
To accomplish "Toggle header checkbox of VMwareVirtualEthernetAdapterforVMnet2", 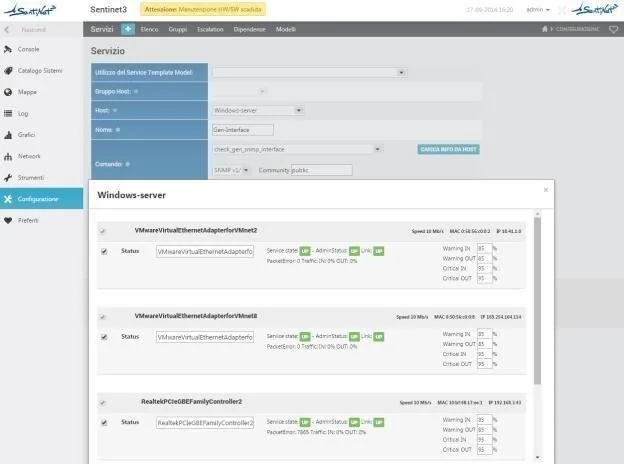I will (x=103, y=231).
